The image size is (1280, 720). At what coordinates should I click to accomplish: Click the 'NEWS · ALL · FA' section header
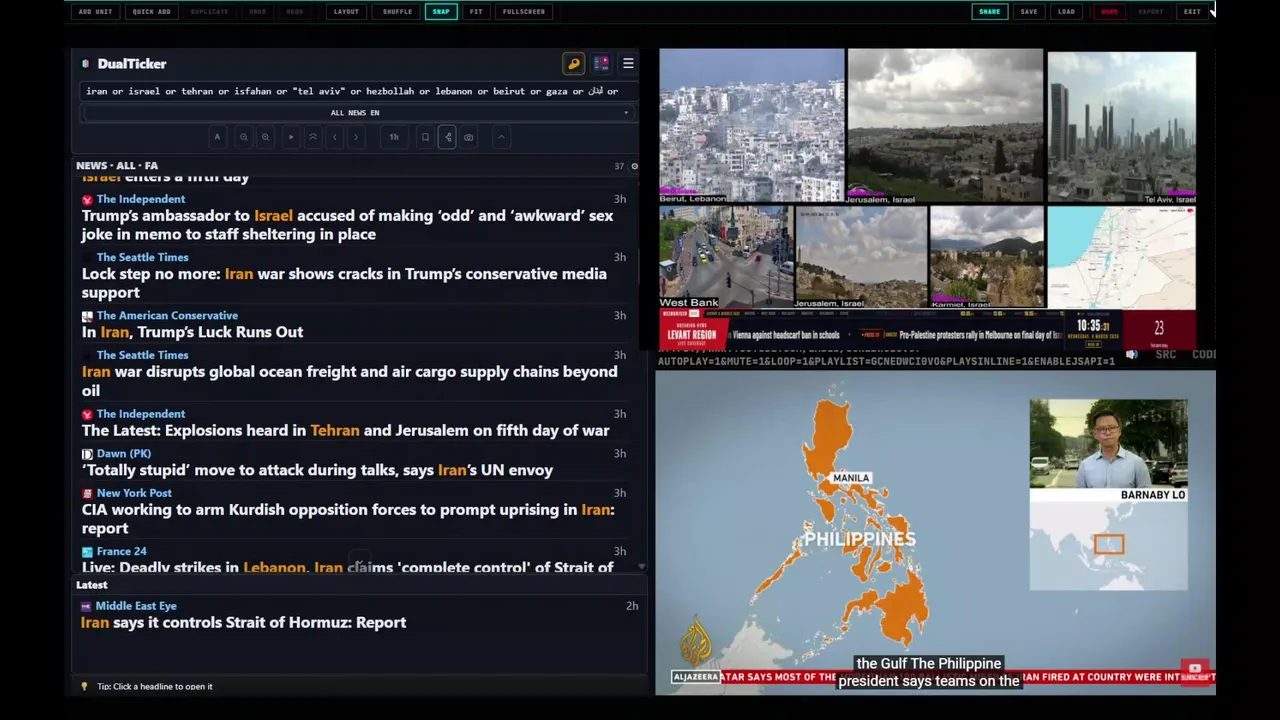click(117, 166)
